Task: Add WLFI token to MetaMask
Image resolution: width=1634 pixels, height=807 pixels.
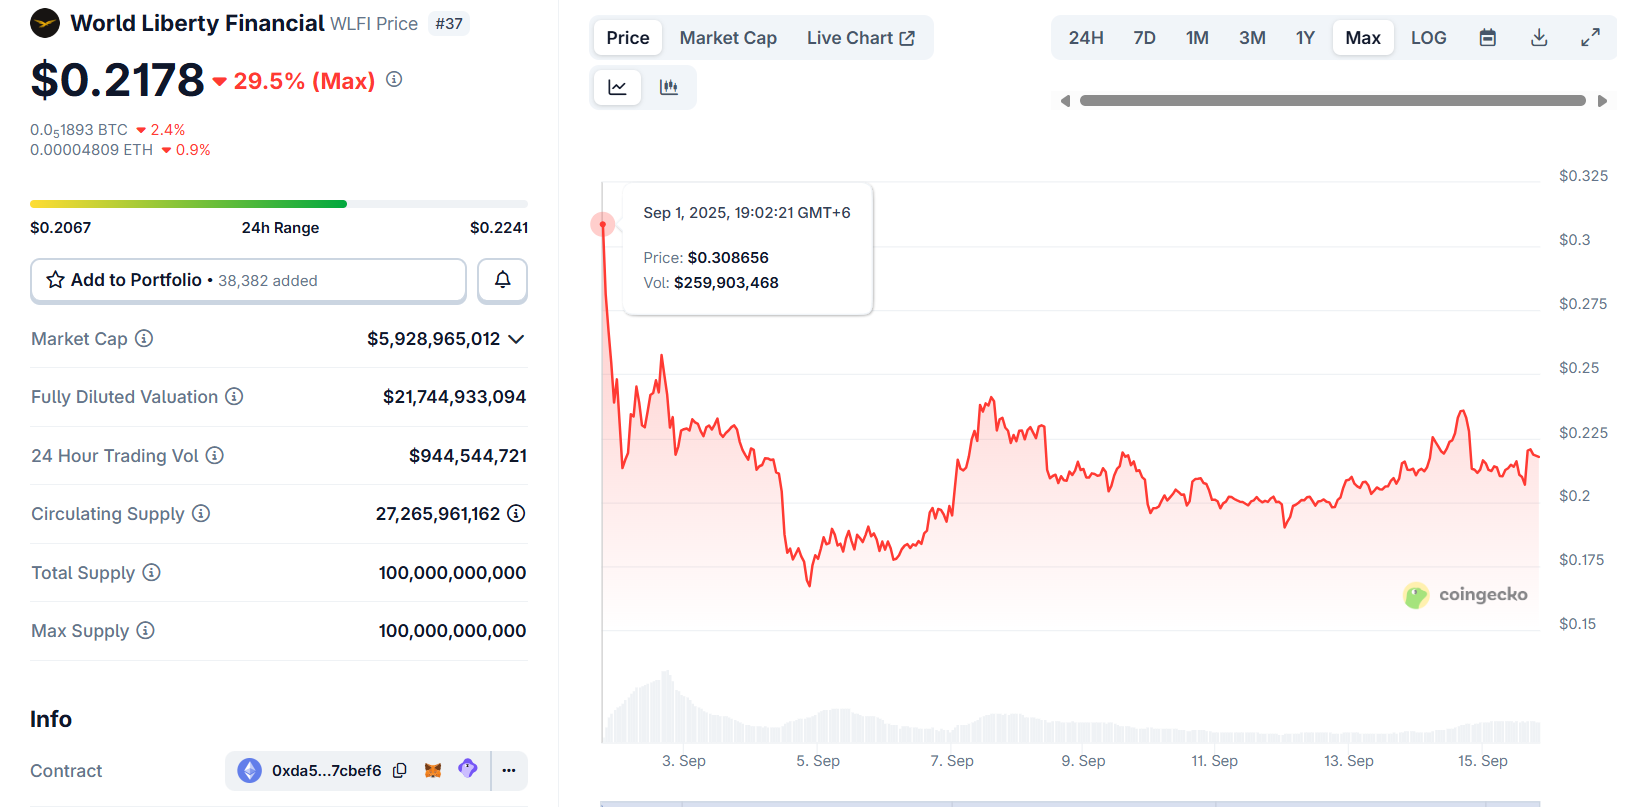Action: pyautogui.click(x=434, y=770)
